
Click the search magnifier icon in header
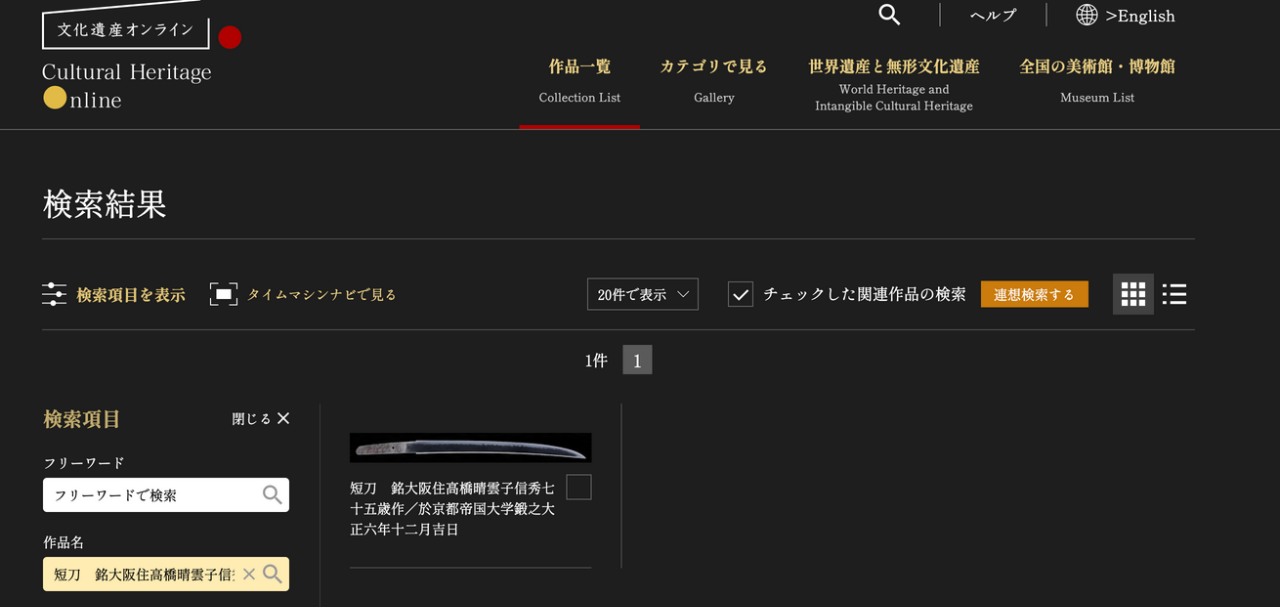pos(889,15)
